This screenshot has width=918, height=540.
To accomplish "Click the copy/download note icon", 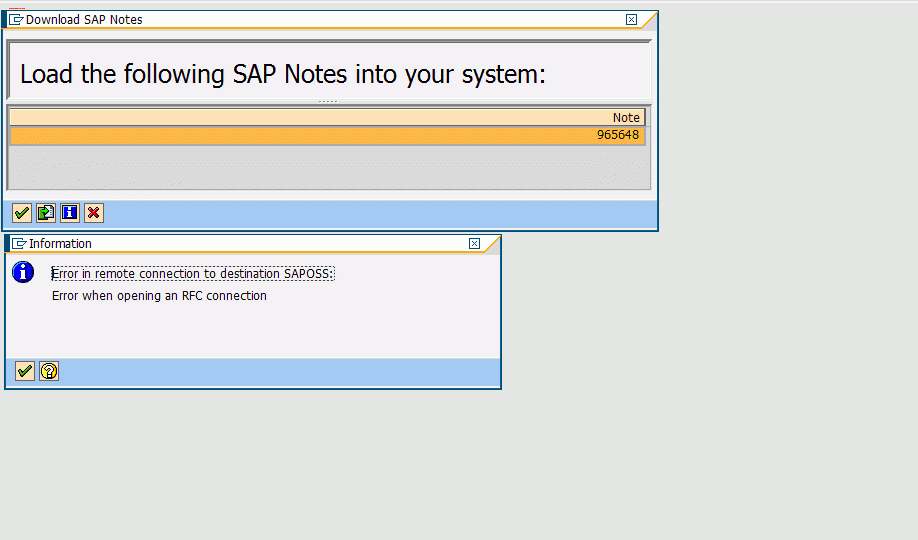I will click(x=46, y=213).
